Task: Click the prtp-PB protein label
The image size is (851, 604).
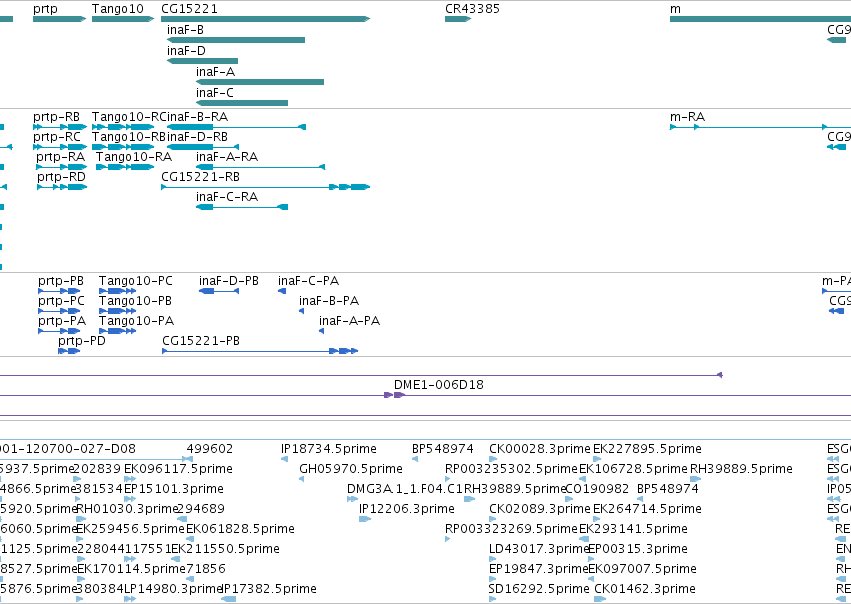Action: tap(61, 281)
